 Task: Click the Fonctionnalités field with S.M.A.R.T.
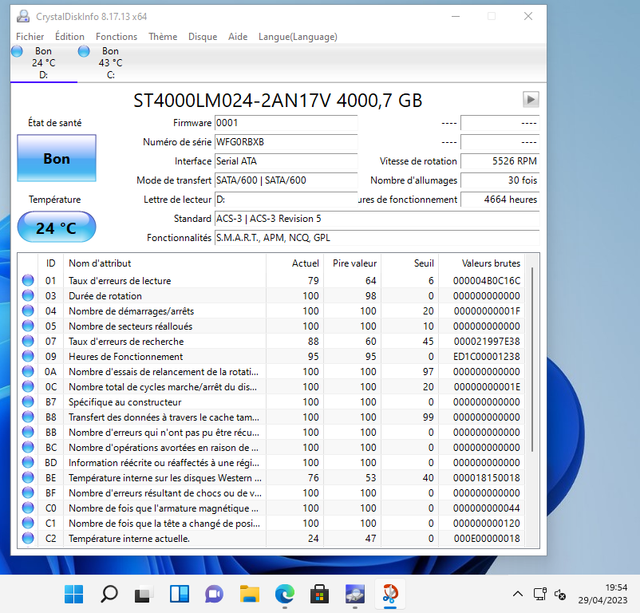[x=377, y=238]
